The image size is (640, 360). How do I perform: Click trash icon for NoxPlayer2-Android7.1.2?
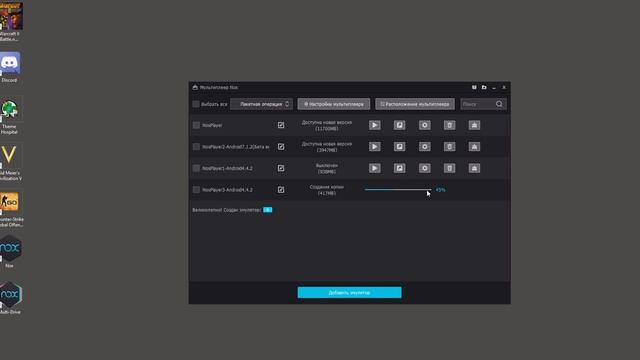(449, 147)
